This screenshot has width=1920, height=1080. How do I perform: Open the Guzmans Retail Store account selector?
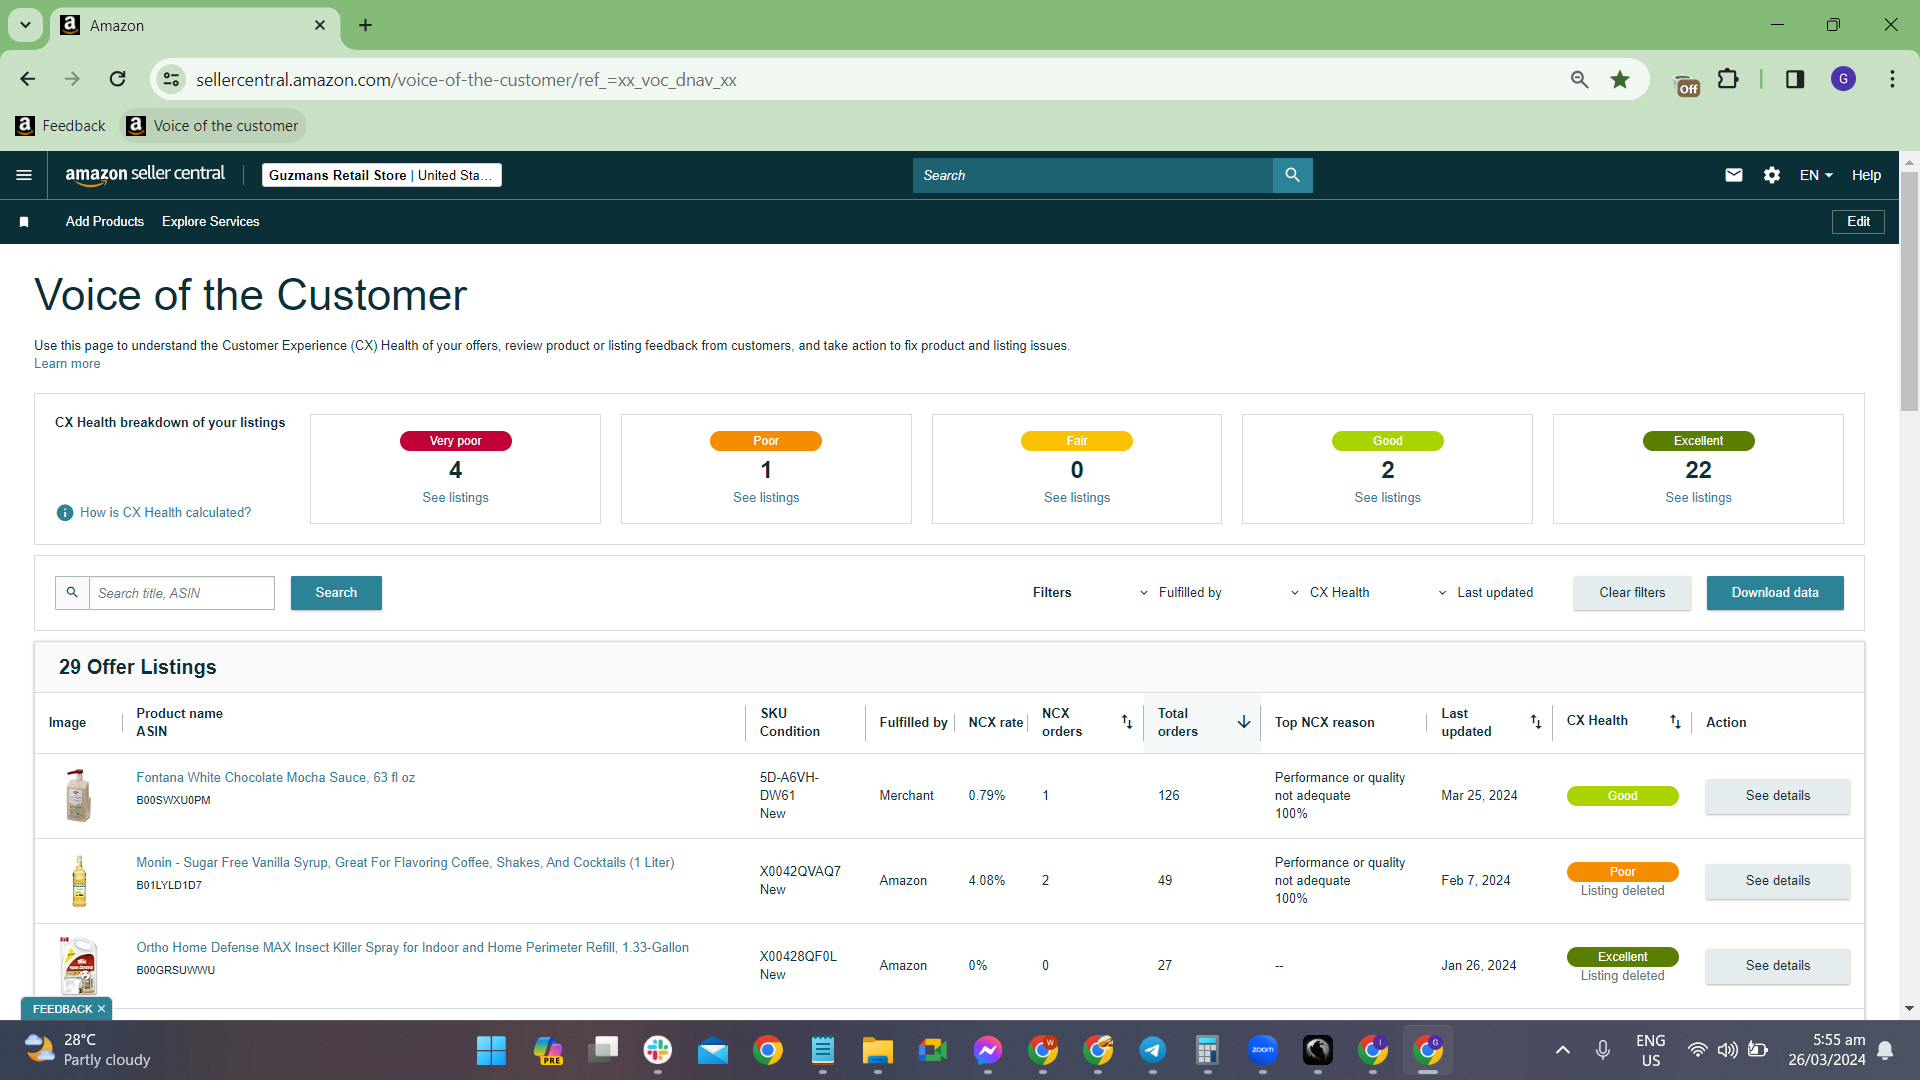click(x=381, y=175)
